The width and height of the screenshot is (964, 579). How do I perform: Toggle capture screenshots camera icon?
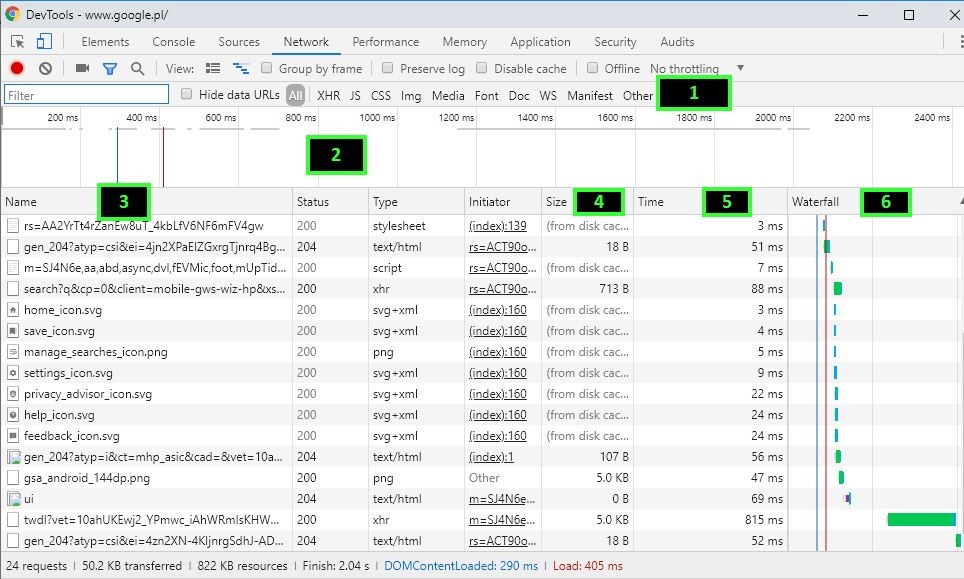click(82, 69)
